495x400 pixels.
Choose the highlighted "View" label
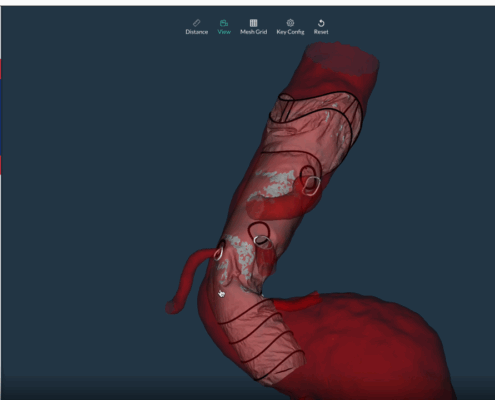point(224,32)
